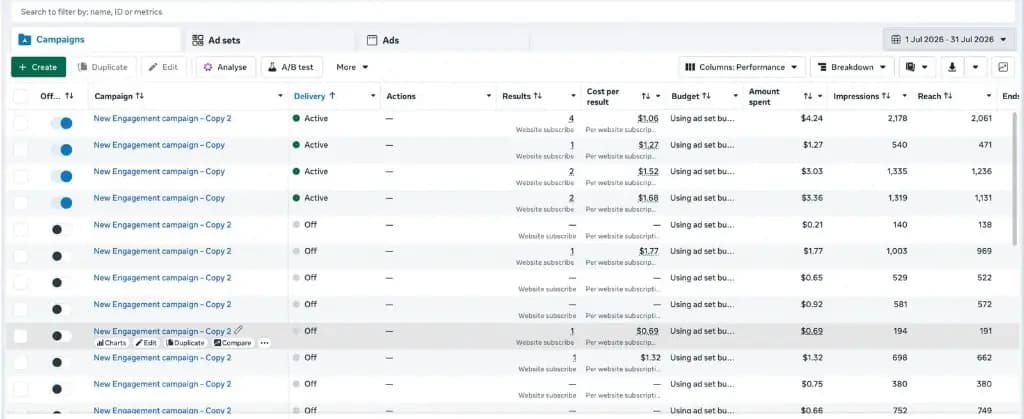Click the toolbar Duplicate button

coord(103,67)
